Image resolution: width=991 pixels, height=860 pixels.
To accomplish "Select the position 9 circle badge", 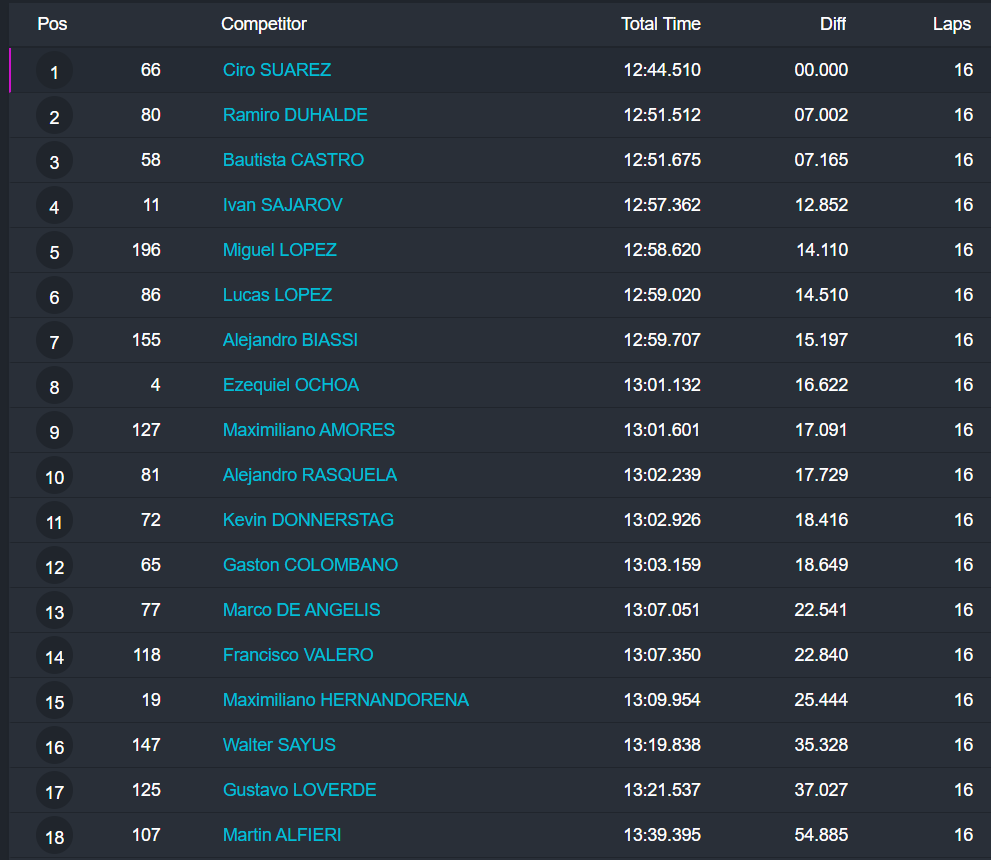I will pyautogui.click(x=54, y=432).
